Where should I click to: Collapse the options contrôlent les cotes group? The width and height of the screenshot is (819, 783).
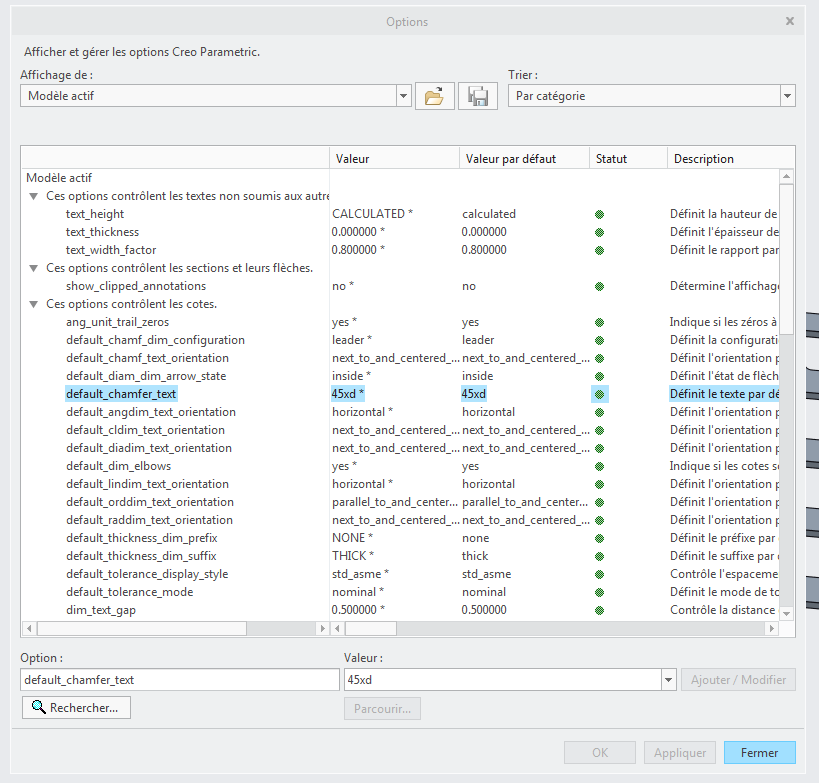pos(33,304)
